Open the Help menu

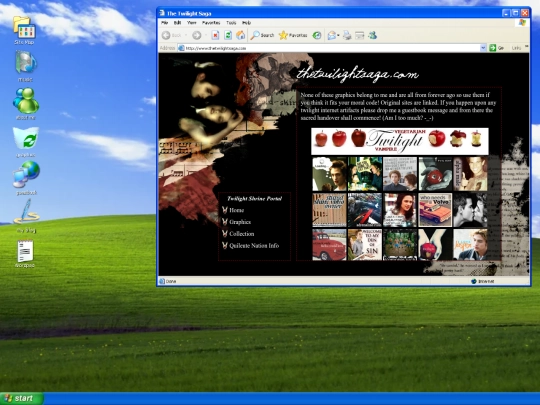coord(246,23)
